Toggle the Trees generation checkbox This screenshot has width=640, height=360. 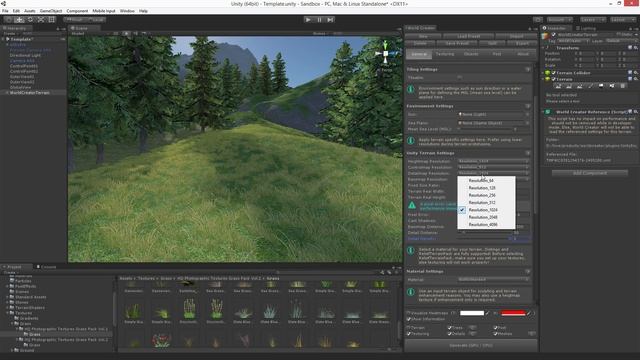(449, 328)
